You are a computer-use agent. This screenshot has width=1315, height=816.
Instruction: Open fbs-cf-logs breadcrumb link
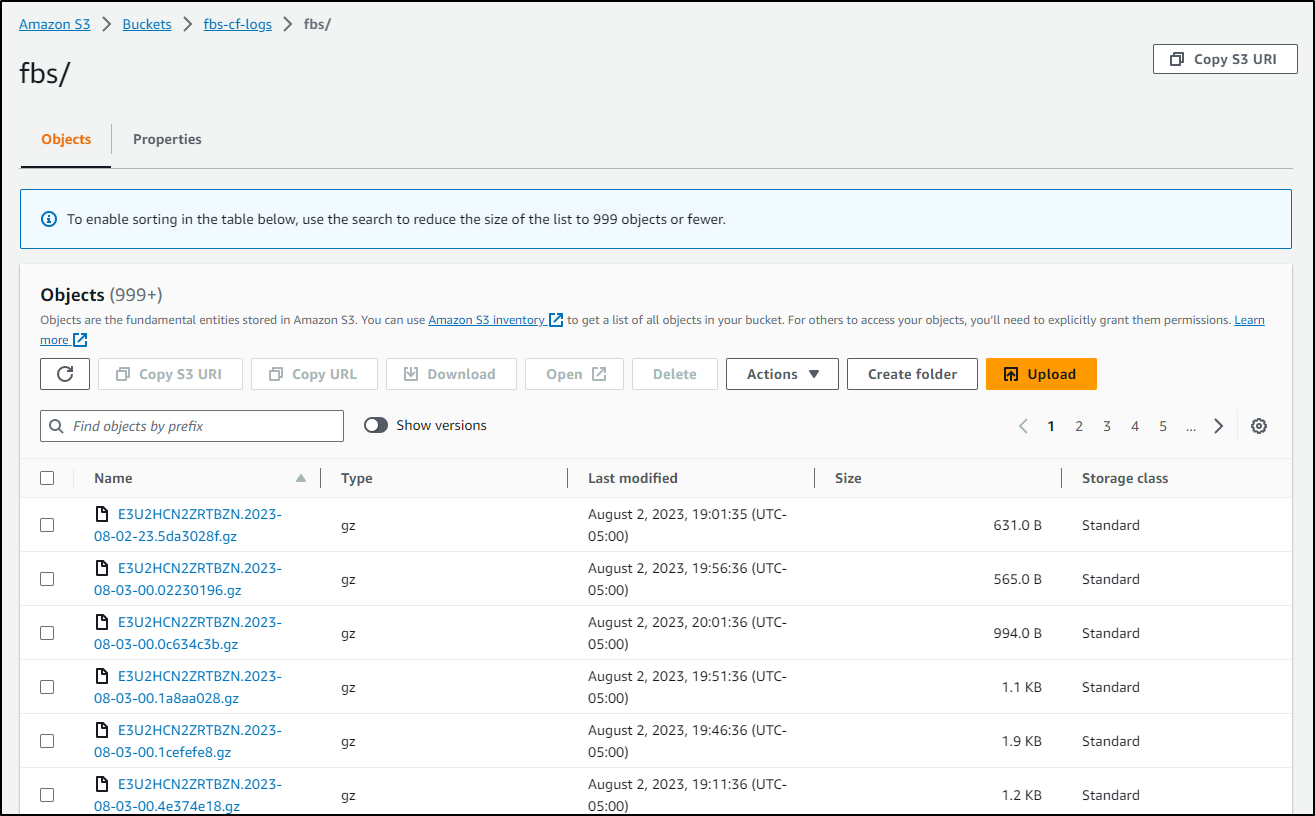pos(237,24)
